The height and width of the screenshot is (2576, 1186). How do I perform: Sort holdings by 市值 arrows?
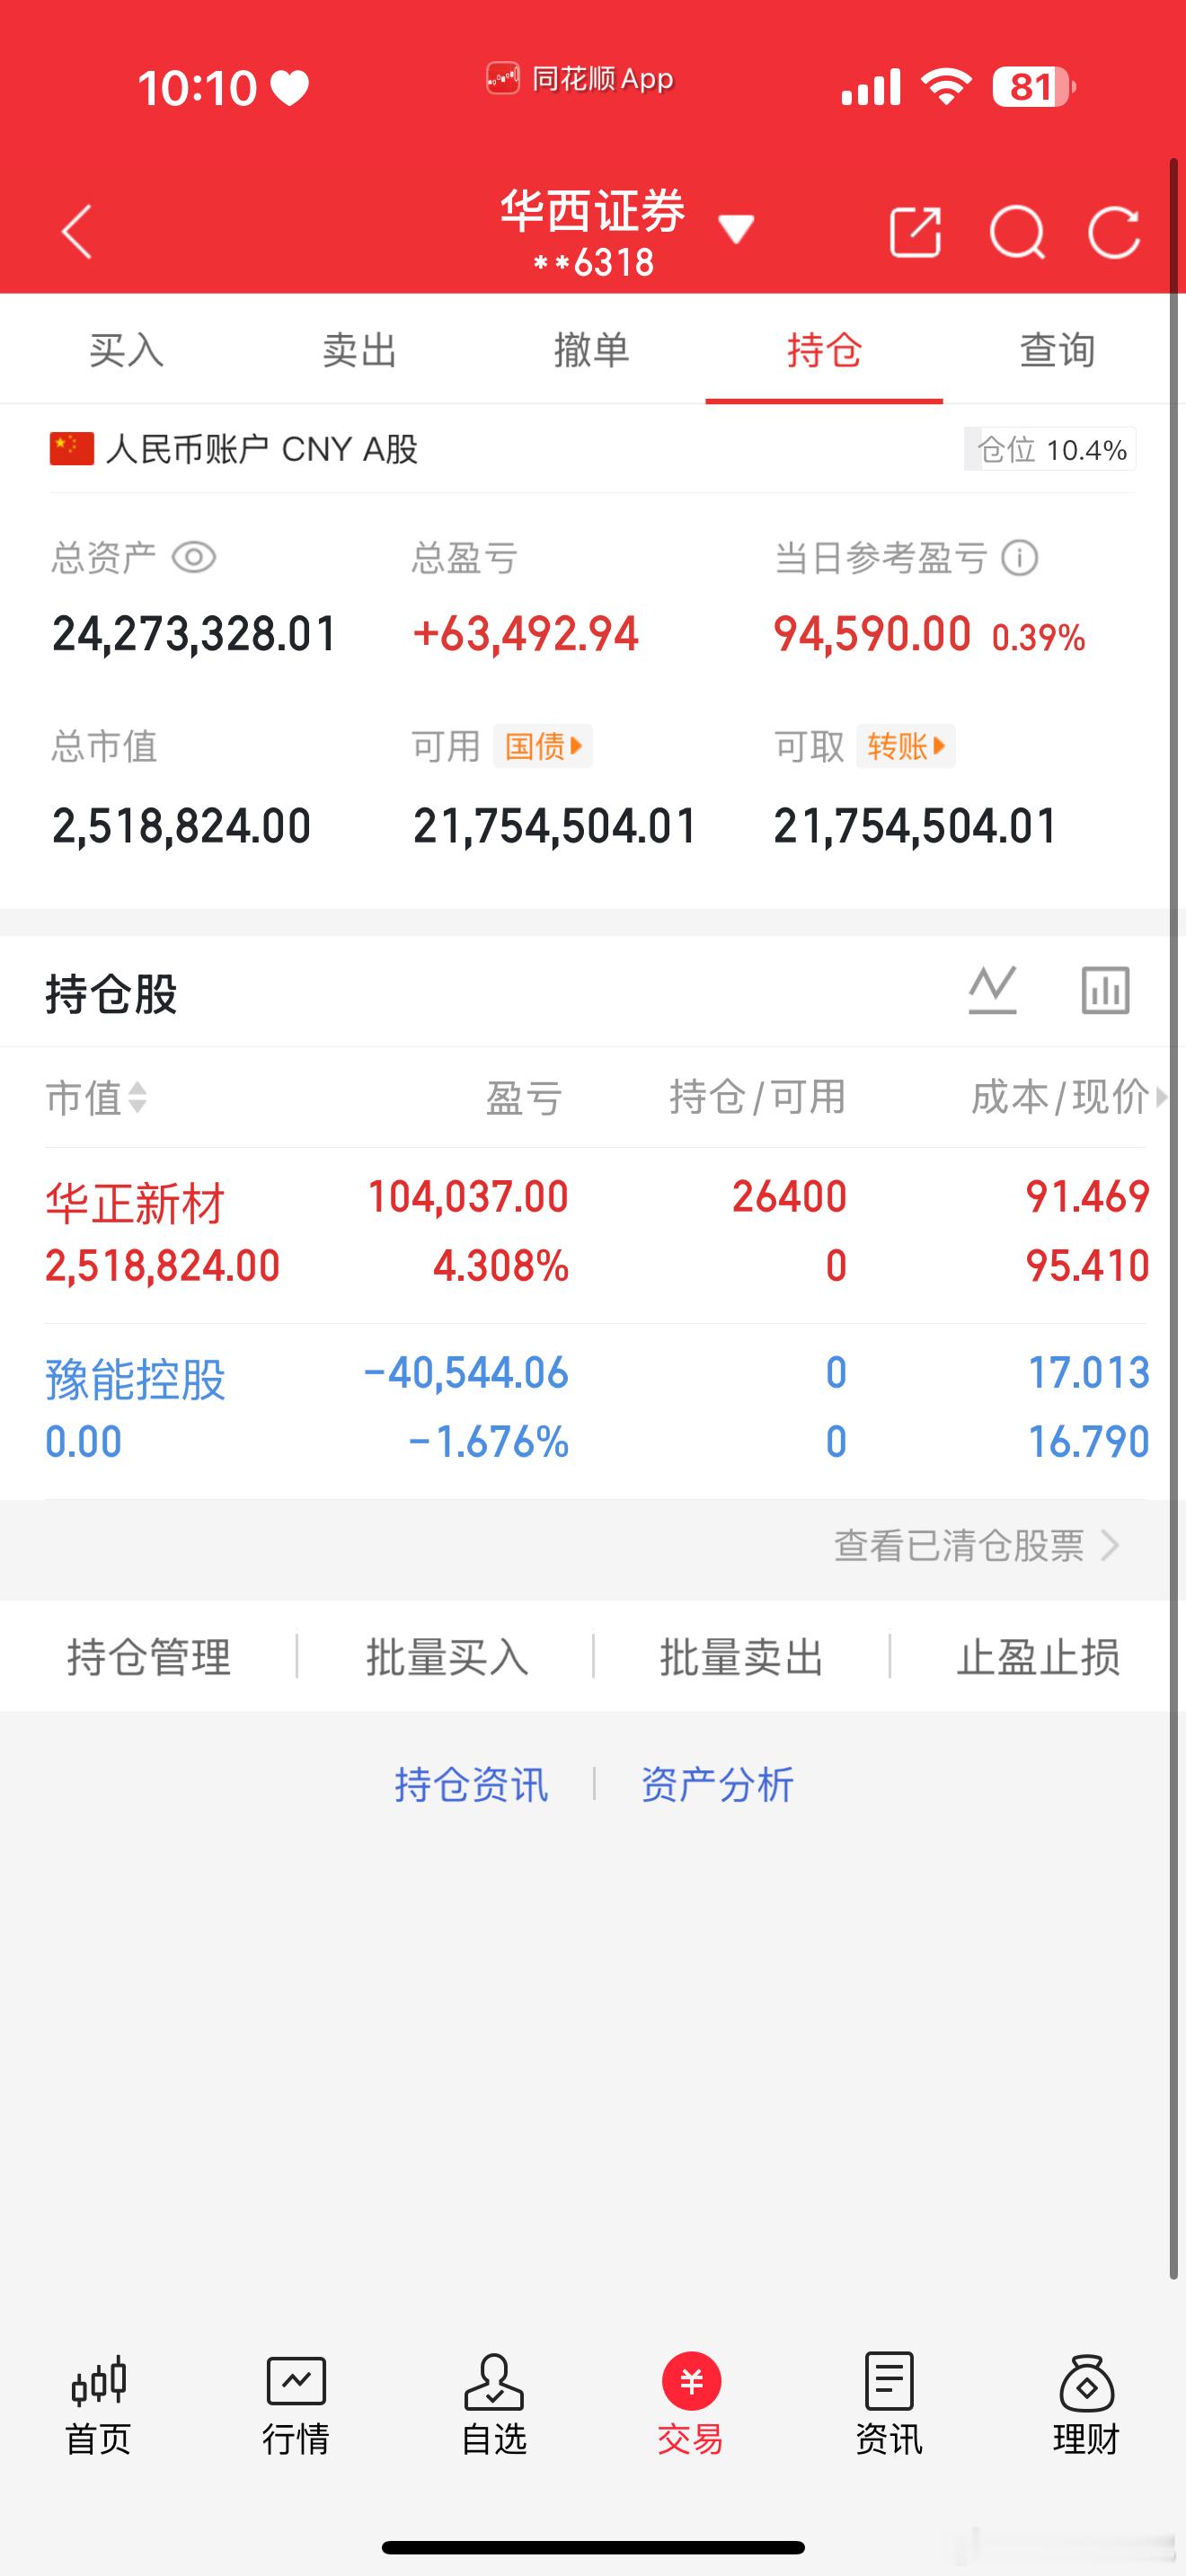tap(137, 1097)
